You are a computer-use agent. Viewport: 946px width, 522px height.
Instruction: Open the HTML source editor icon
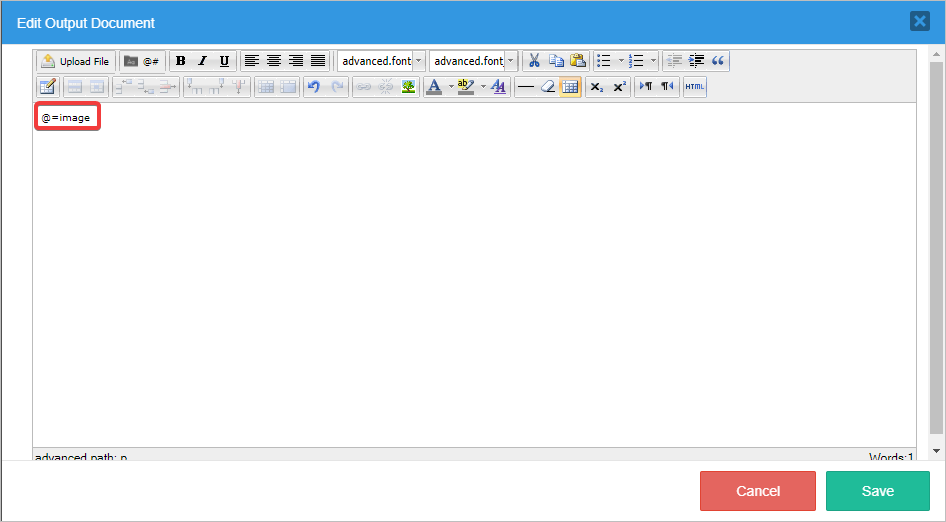[694, 87]
